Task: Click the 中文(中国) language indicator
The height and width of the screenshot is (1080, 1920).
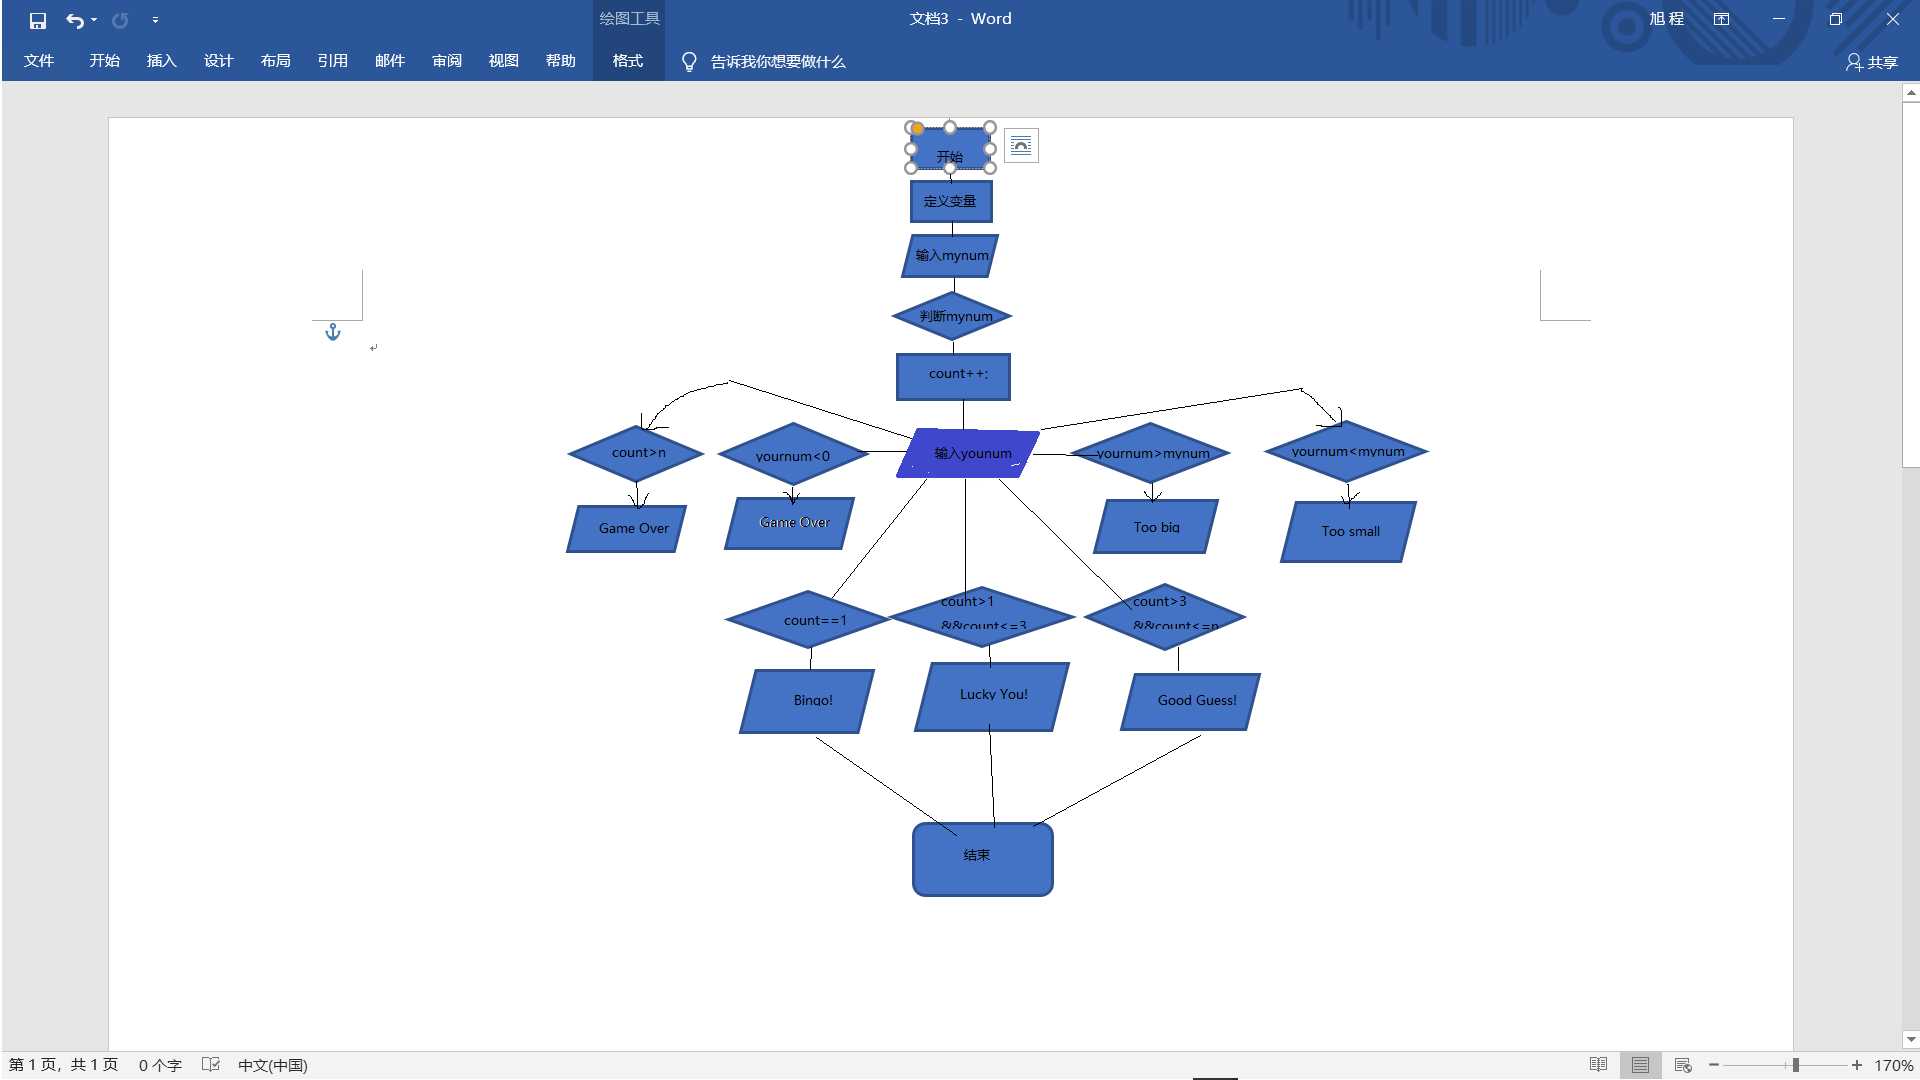Action: pos(272,1065)
